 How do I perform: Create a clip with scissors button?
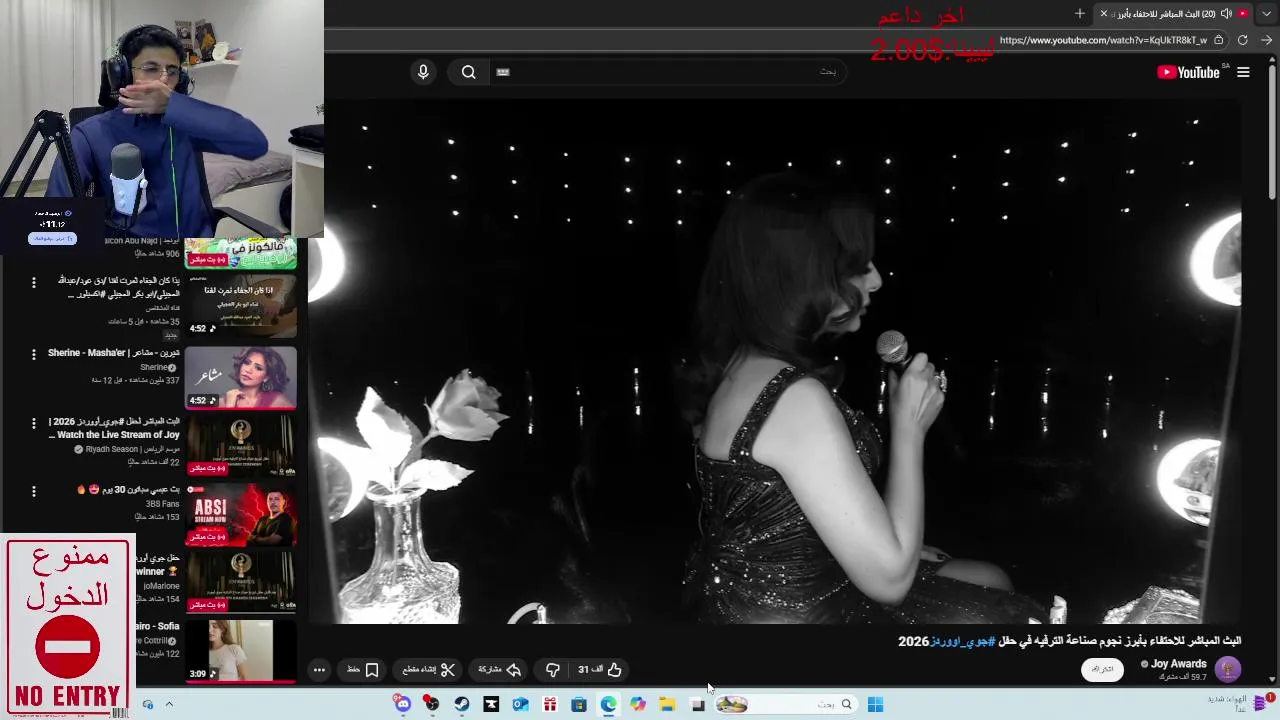coord(429,670)
